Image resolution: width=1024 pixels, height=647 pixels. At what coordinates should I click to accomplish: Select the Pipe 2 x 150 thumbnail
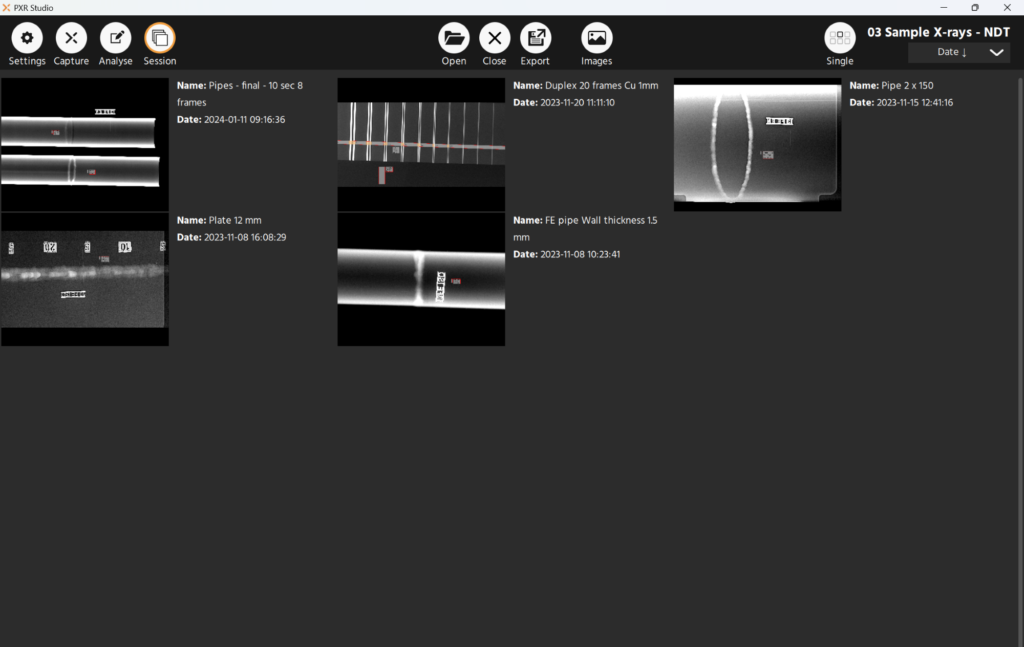coord(757,145)
